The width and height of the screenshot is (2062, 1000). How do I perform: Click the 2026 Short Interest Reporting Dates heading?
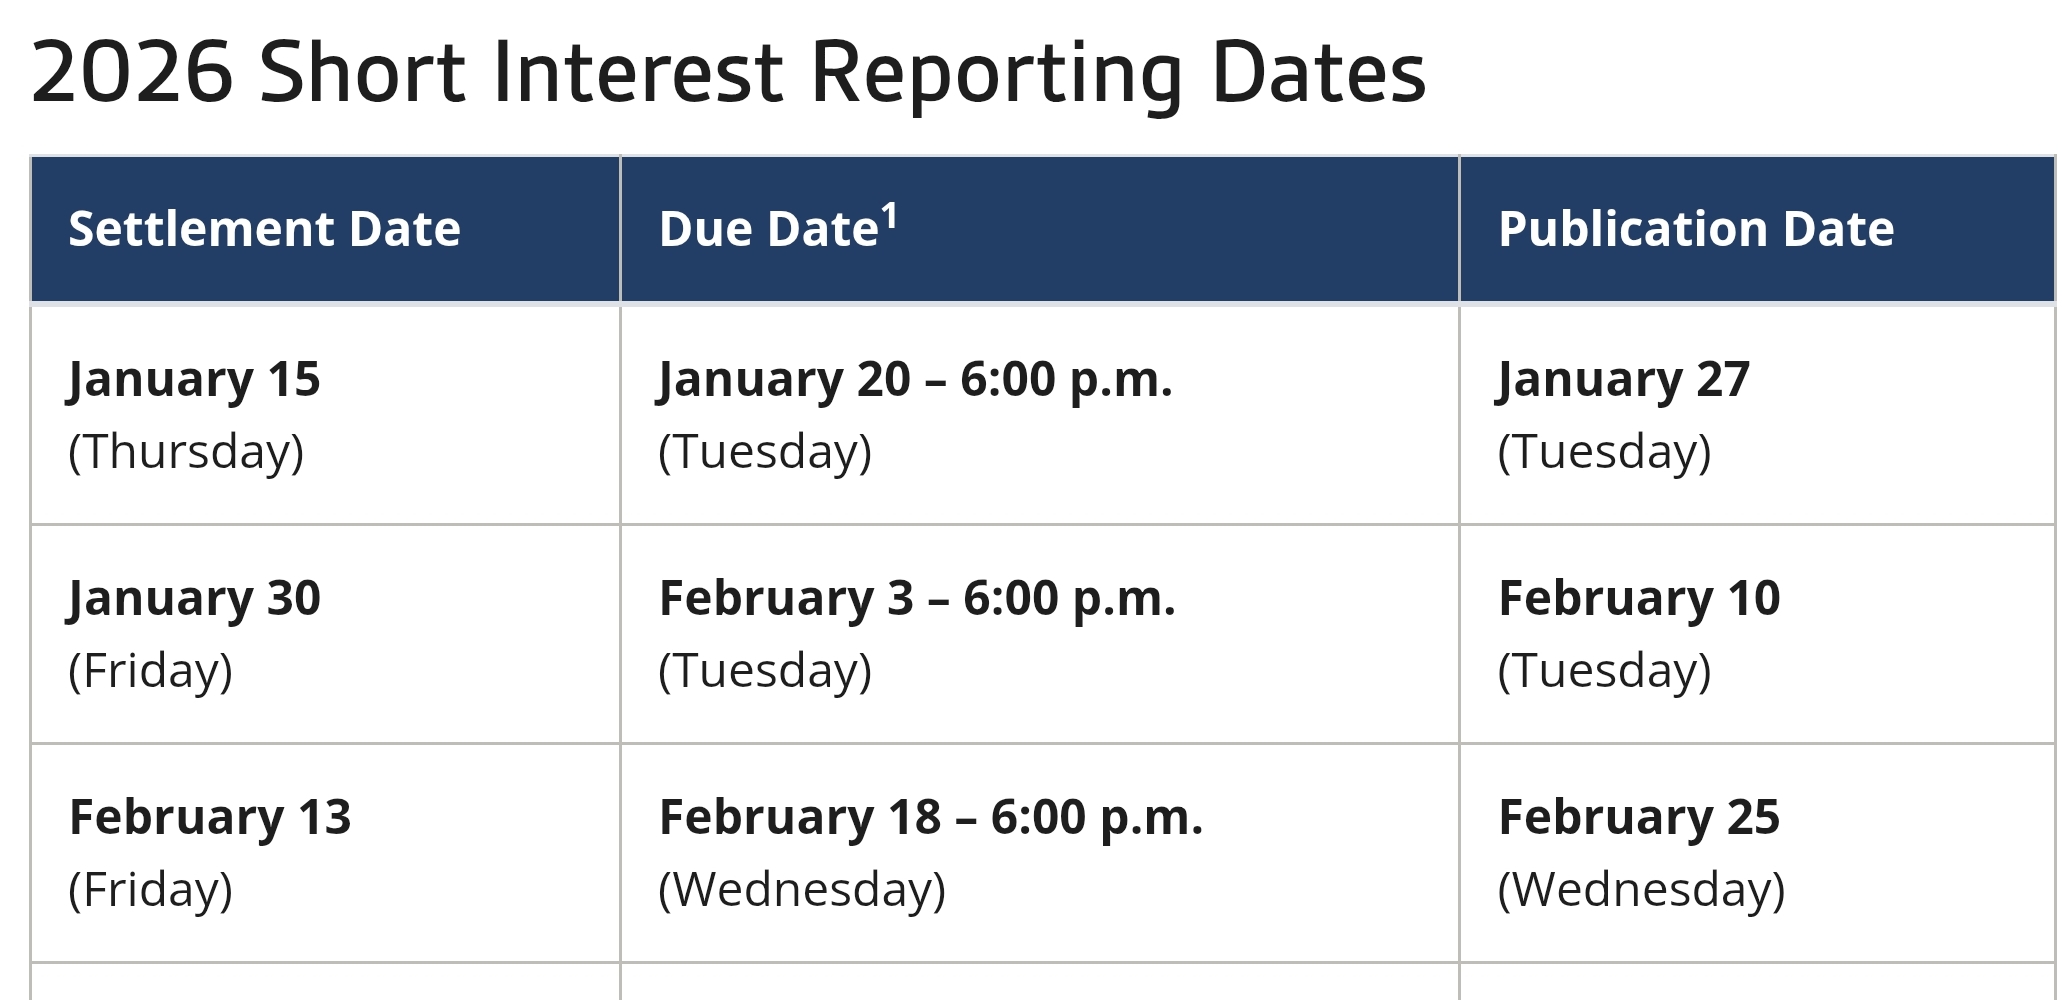728,73
